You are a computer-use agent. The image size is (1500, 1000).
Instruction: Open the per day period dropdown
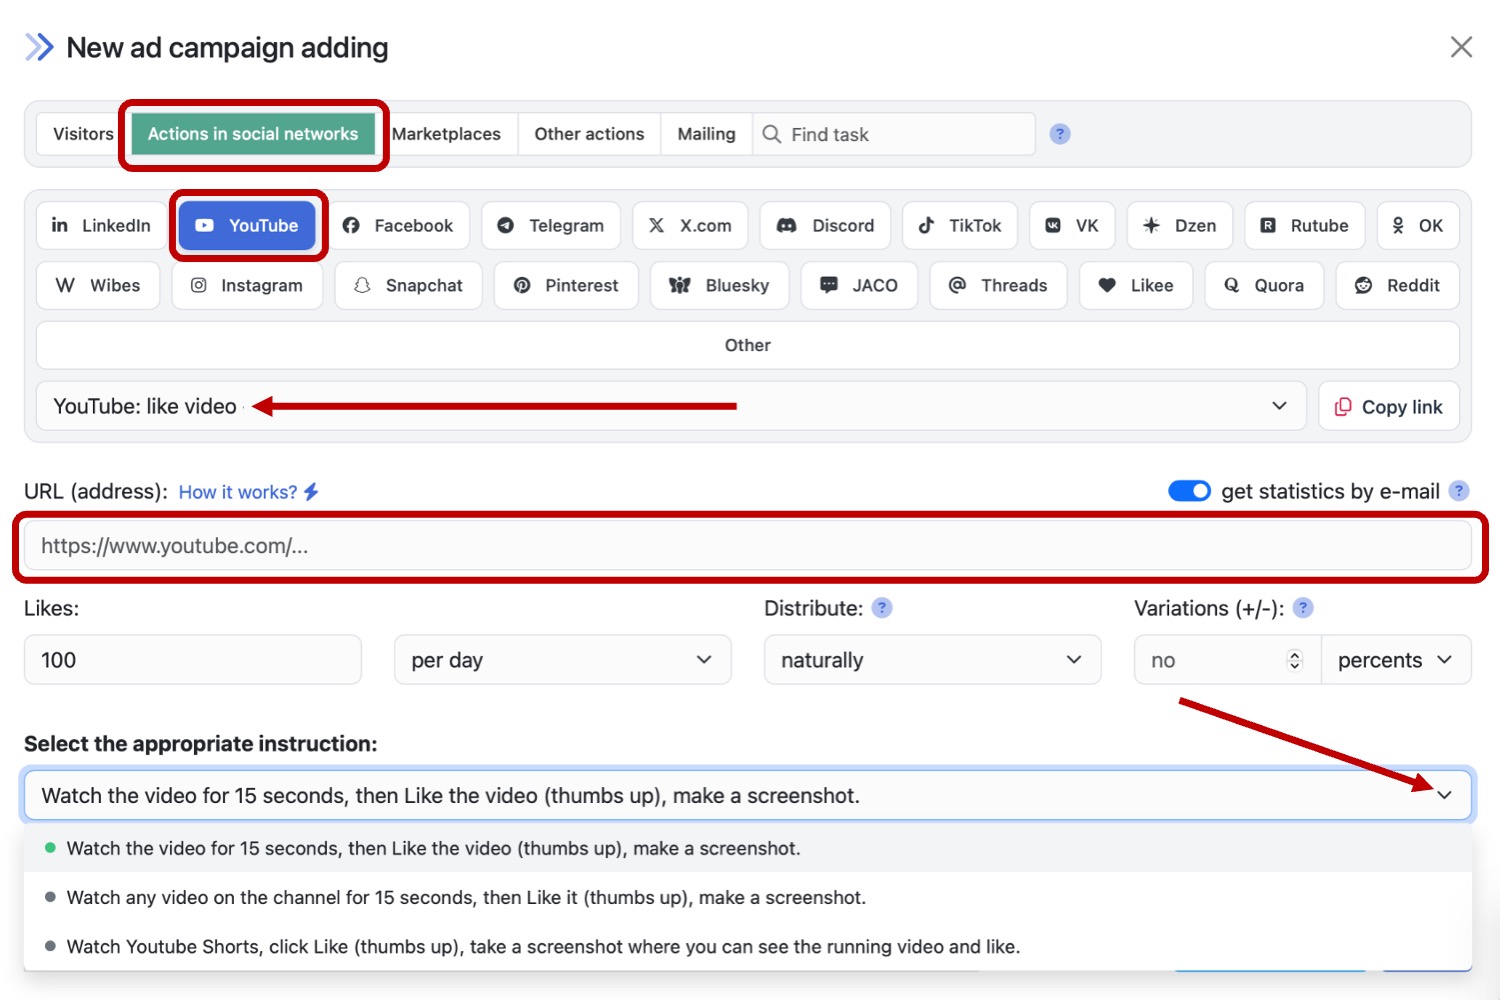[562, 660]
